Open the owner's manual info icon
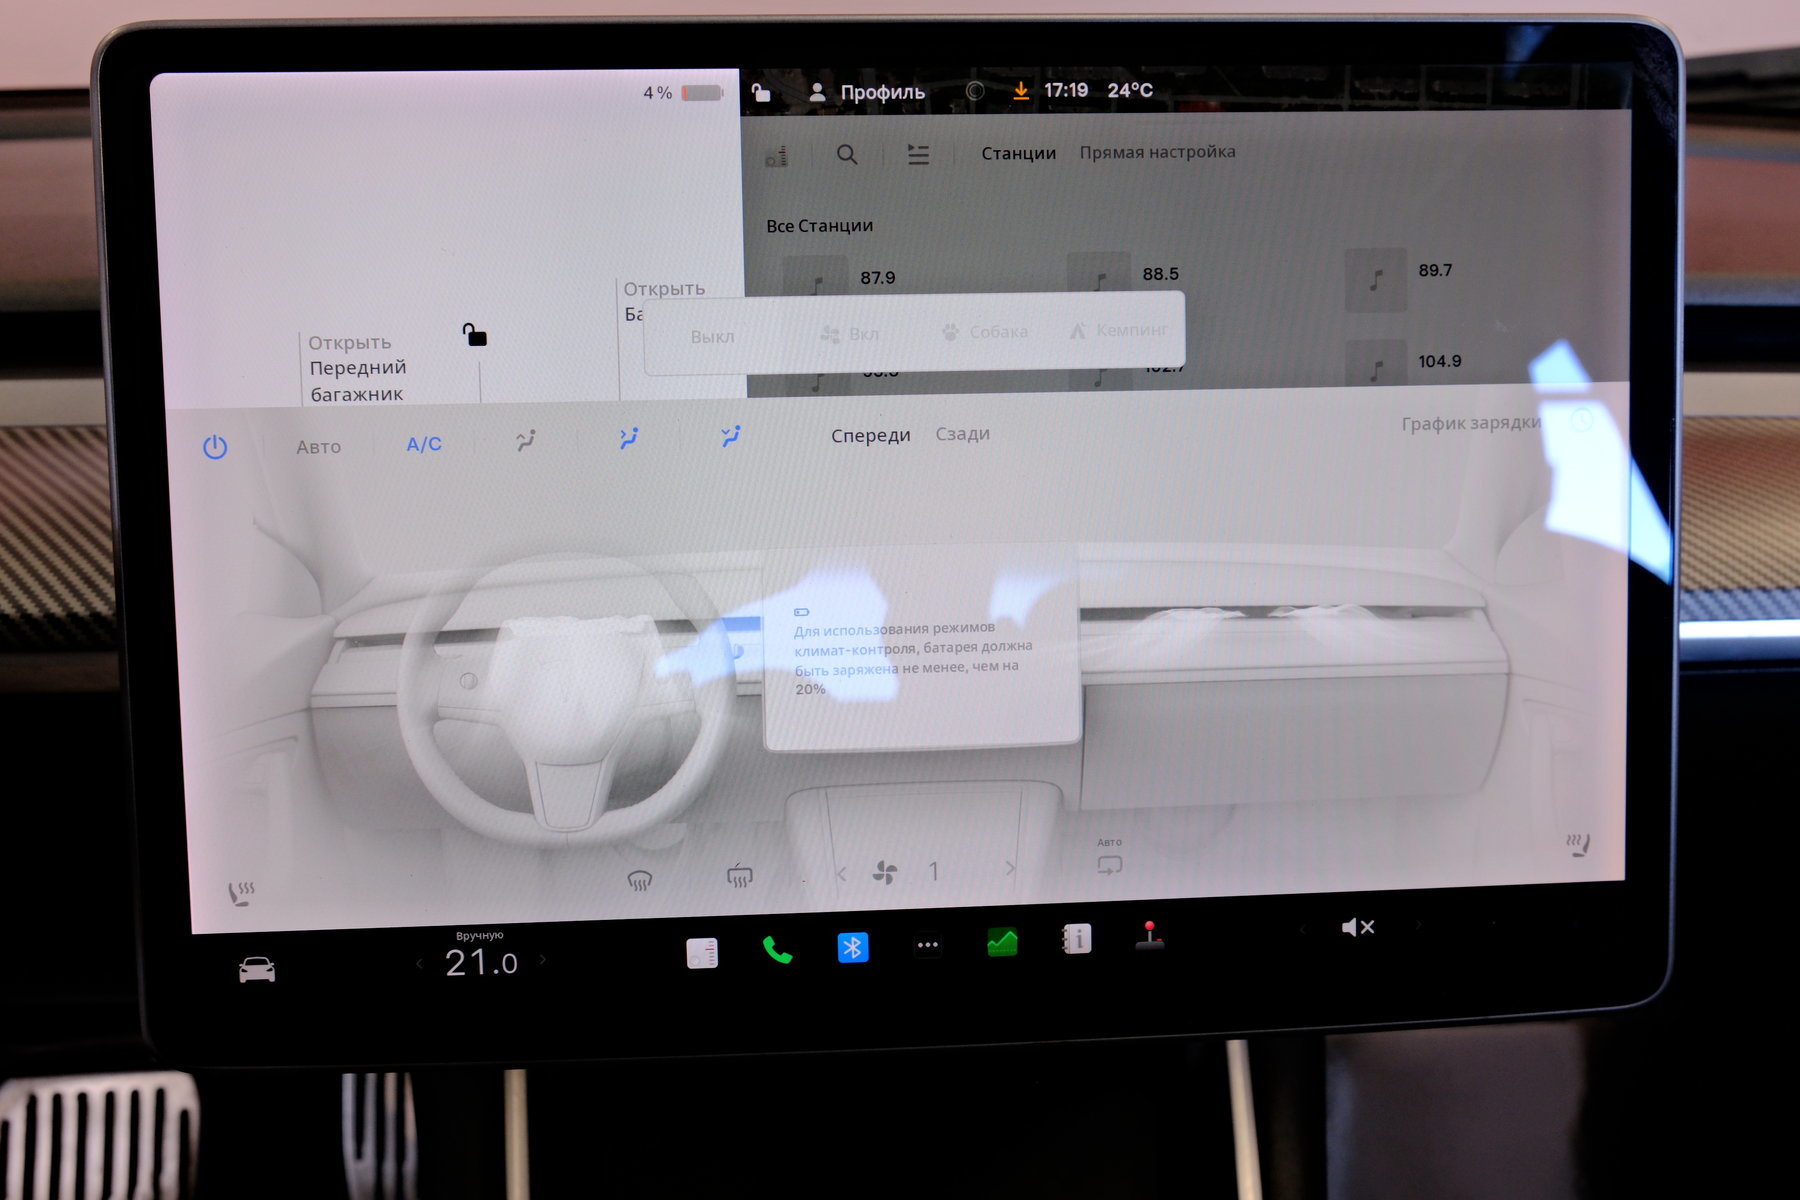The image size is (1800, 1200). pyautogui.click(x=1076, y=939)
